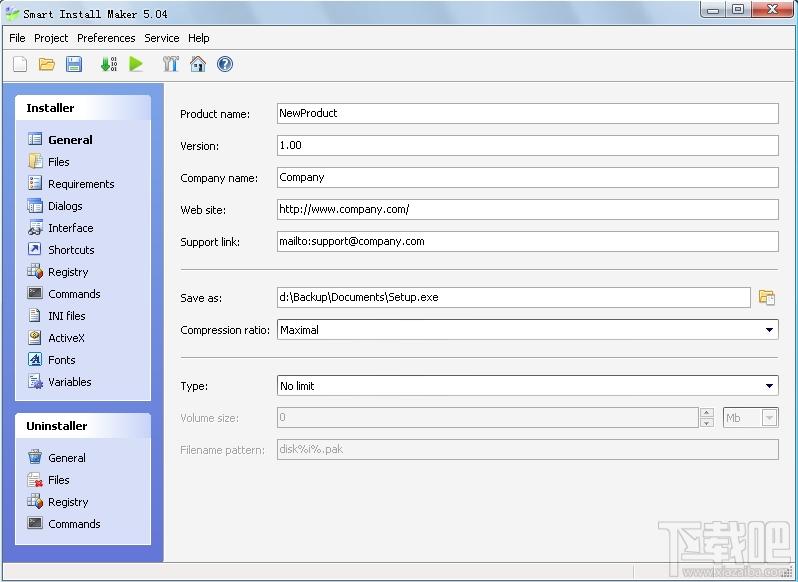The image size is (798, 582).
Task: Open the Project menu
Action: tap(51, 38)
